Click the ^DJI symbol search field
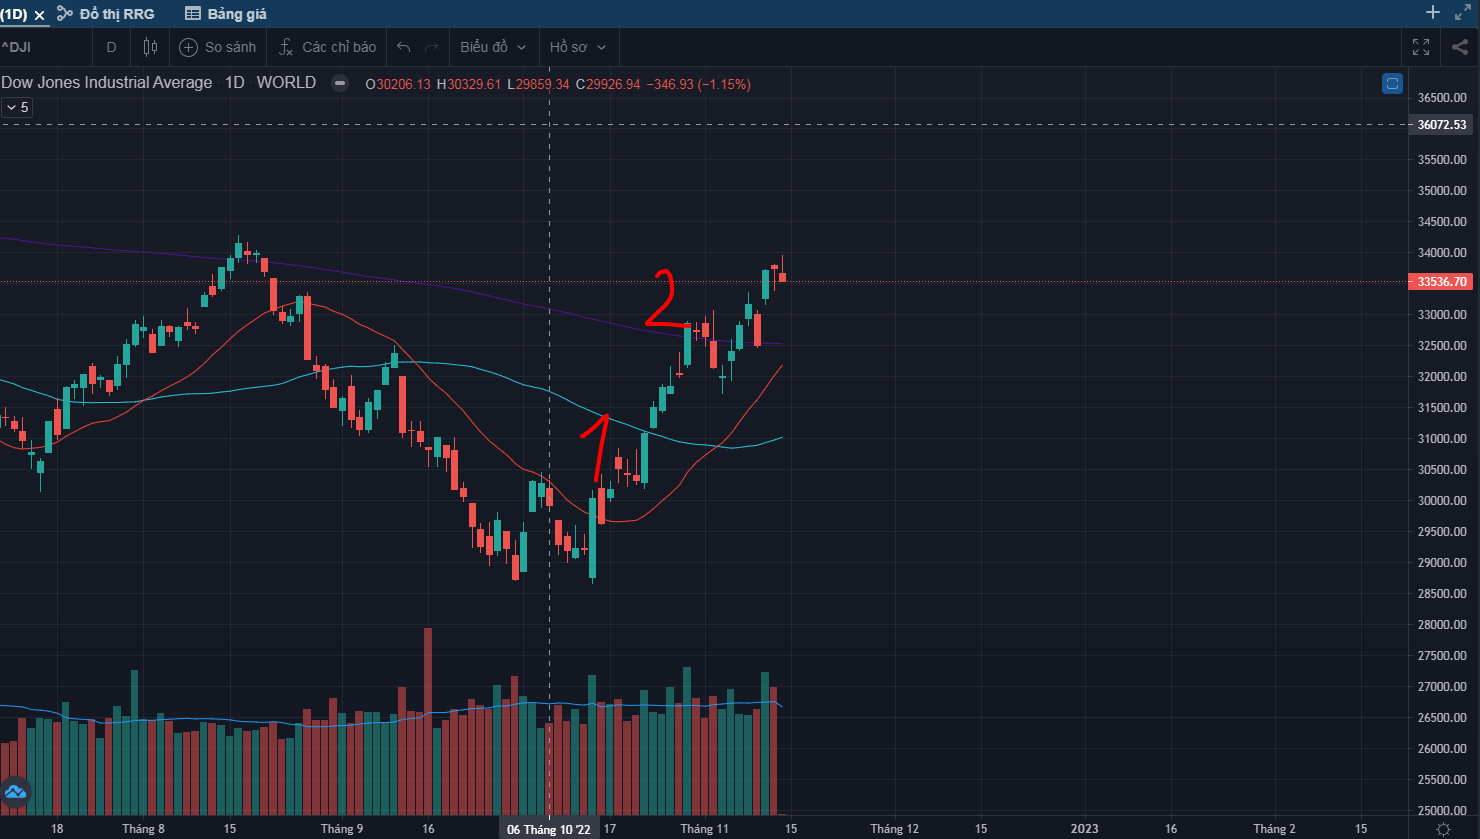The height and width of the screenshot is (839, 1480). [x=45, y=47]
